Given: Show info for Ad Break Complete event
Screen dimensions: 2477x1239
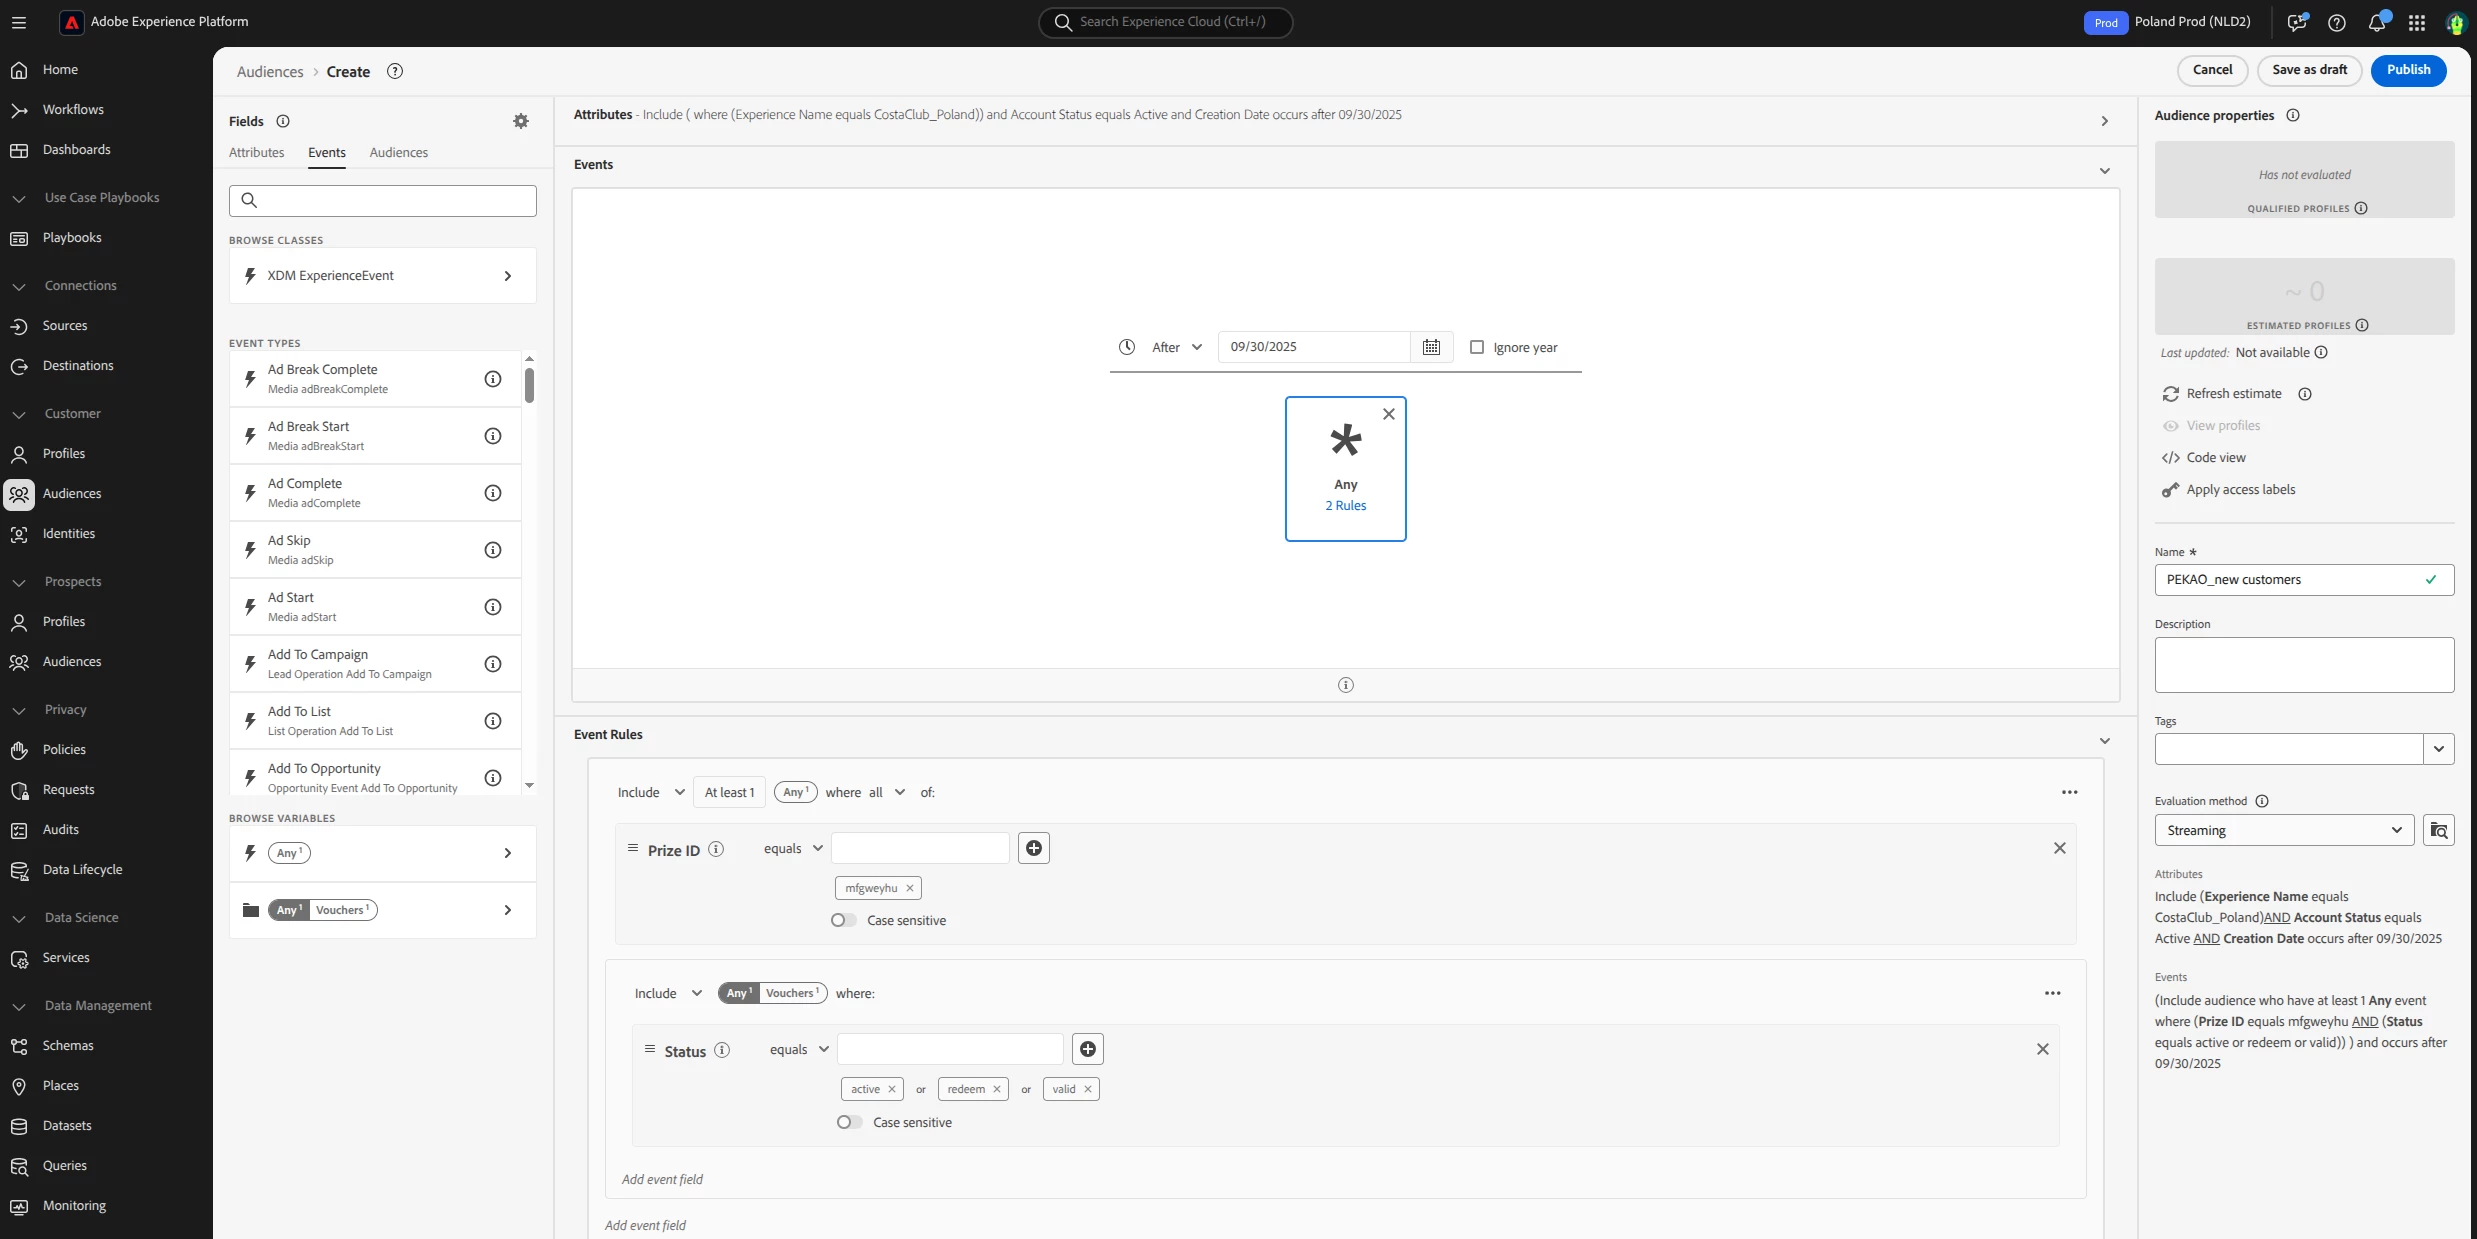Looking at the screenshot, I should [x=492, y=379].
